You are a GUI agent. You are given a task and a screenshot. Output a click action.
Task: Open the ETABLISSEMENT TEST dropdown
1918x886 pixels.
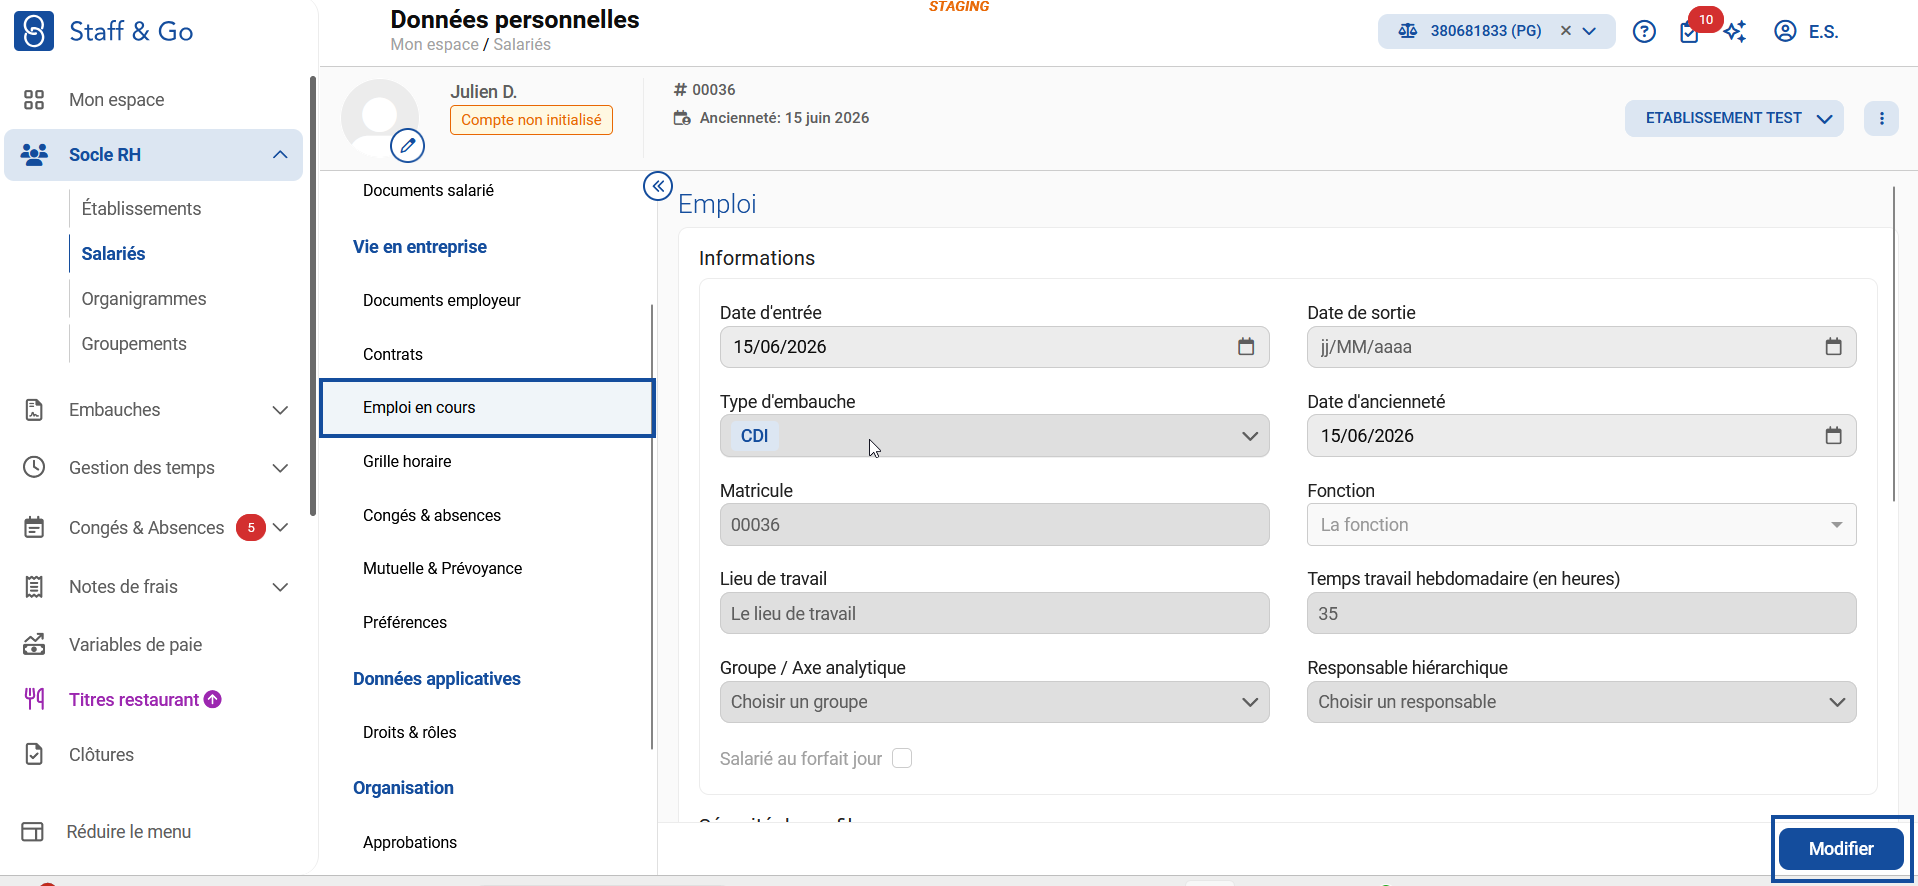pos(1733,118)
